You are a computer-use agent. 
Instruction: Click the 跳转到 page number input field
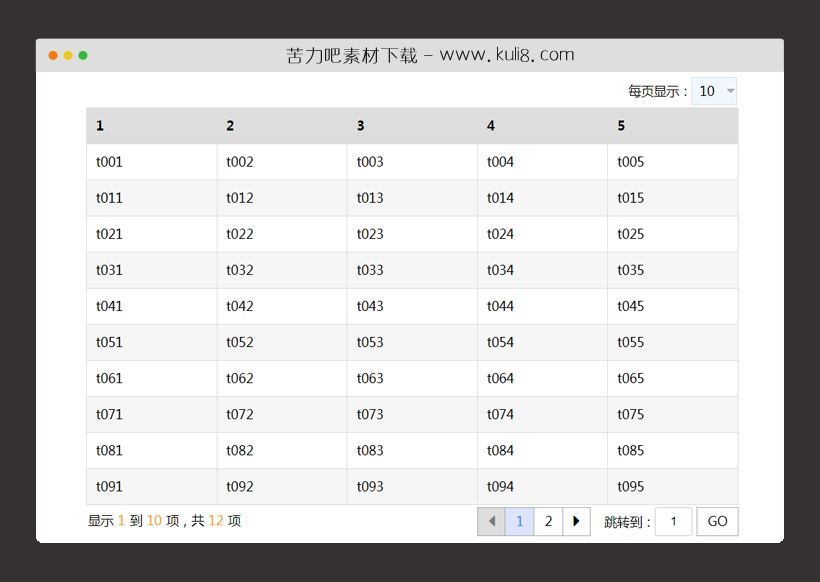(672, 521)
